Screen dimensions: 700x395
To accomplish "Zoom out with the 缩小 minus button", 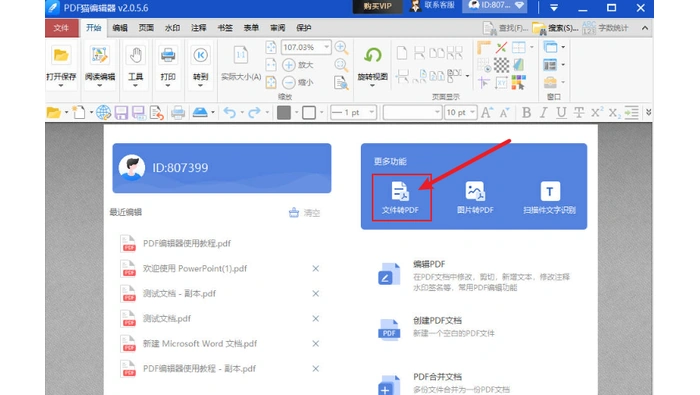I will click(289, 83).
